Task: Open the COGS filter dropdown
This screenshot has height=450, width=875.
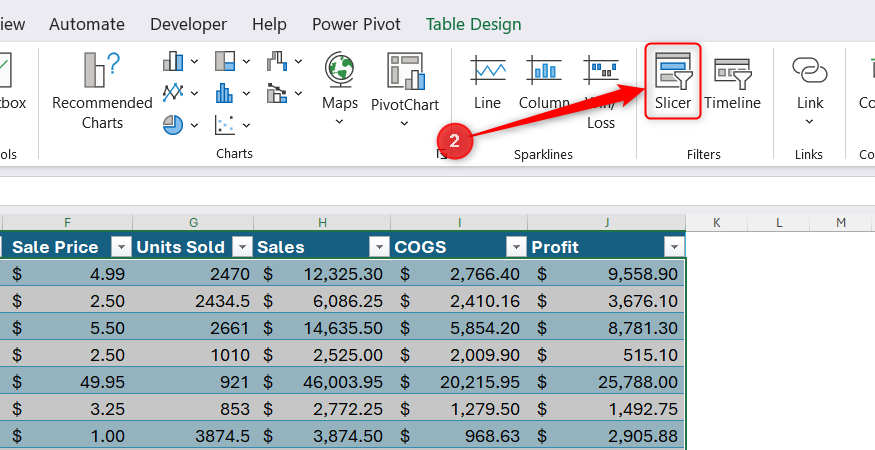Action: point(516,246)
